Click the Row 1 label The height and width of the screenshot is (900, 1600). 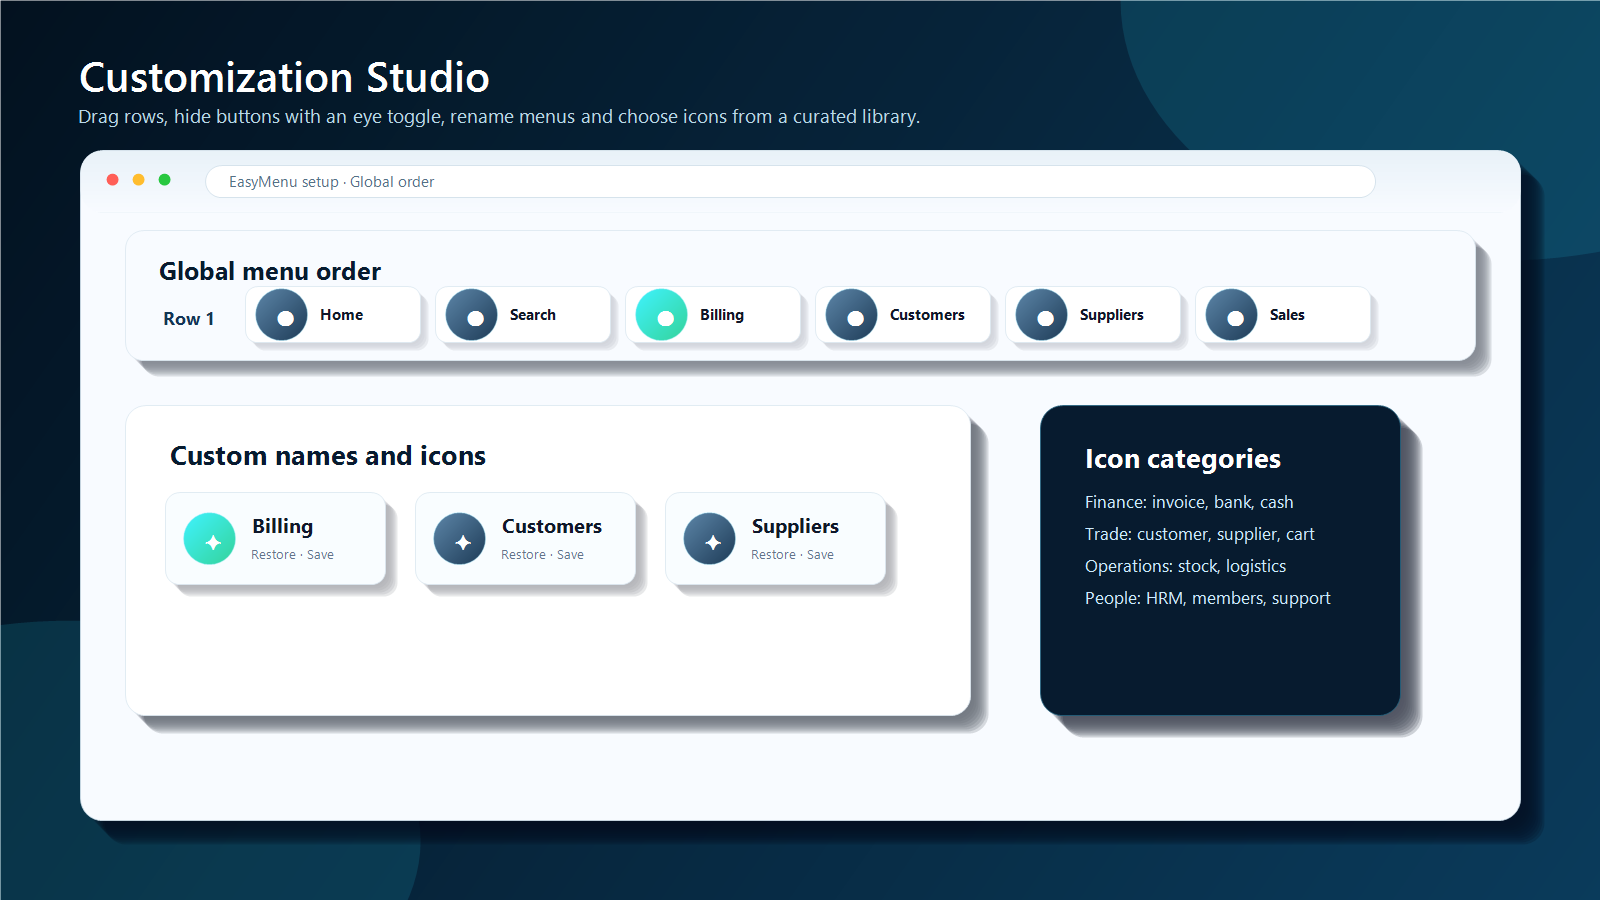pos(189,319)
